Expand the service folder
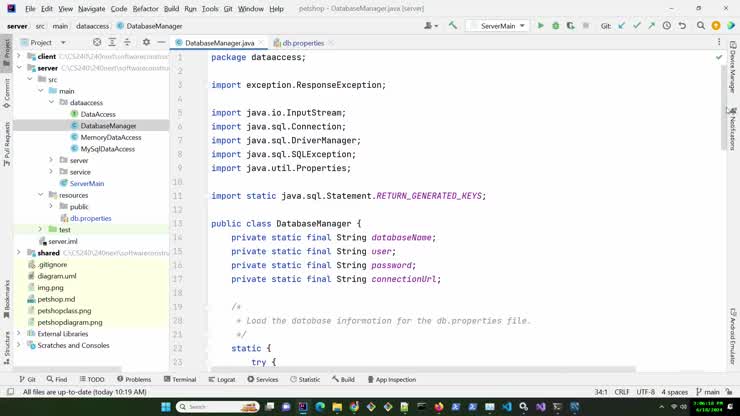Viewport: 740px width, 416px height. click(x=51, y=172)
